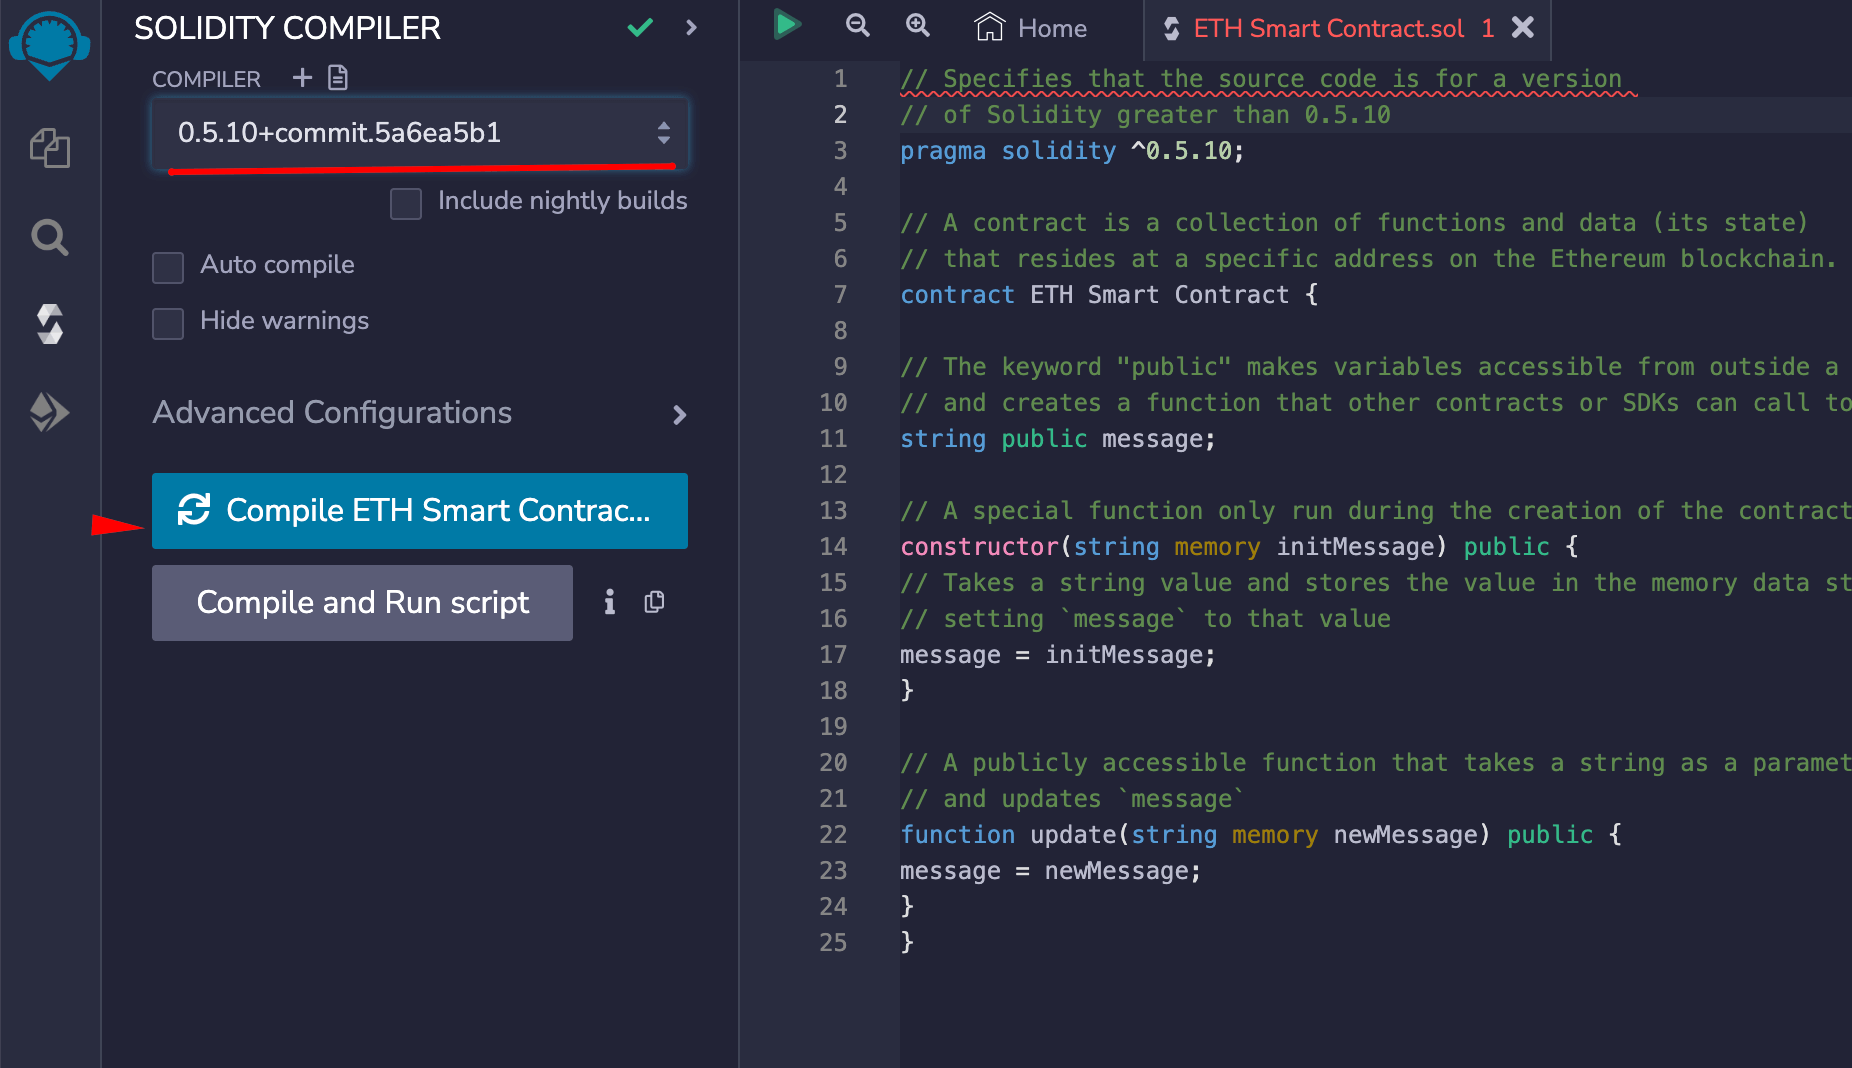Image resolution: width=1852 pixels, height=1068 pixels.
Task: Open the Deploy and Run transactions panel
Action: [x=50, y=411]
